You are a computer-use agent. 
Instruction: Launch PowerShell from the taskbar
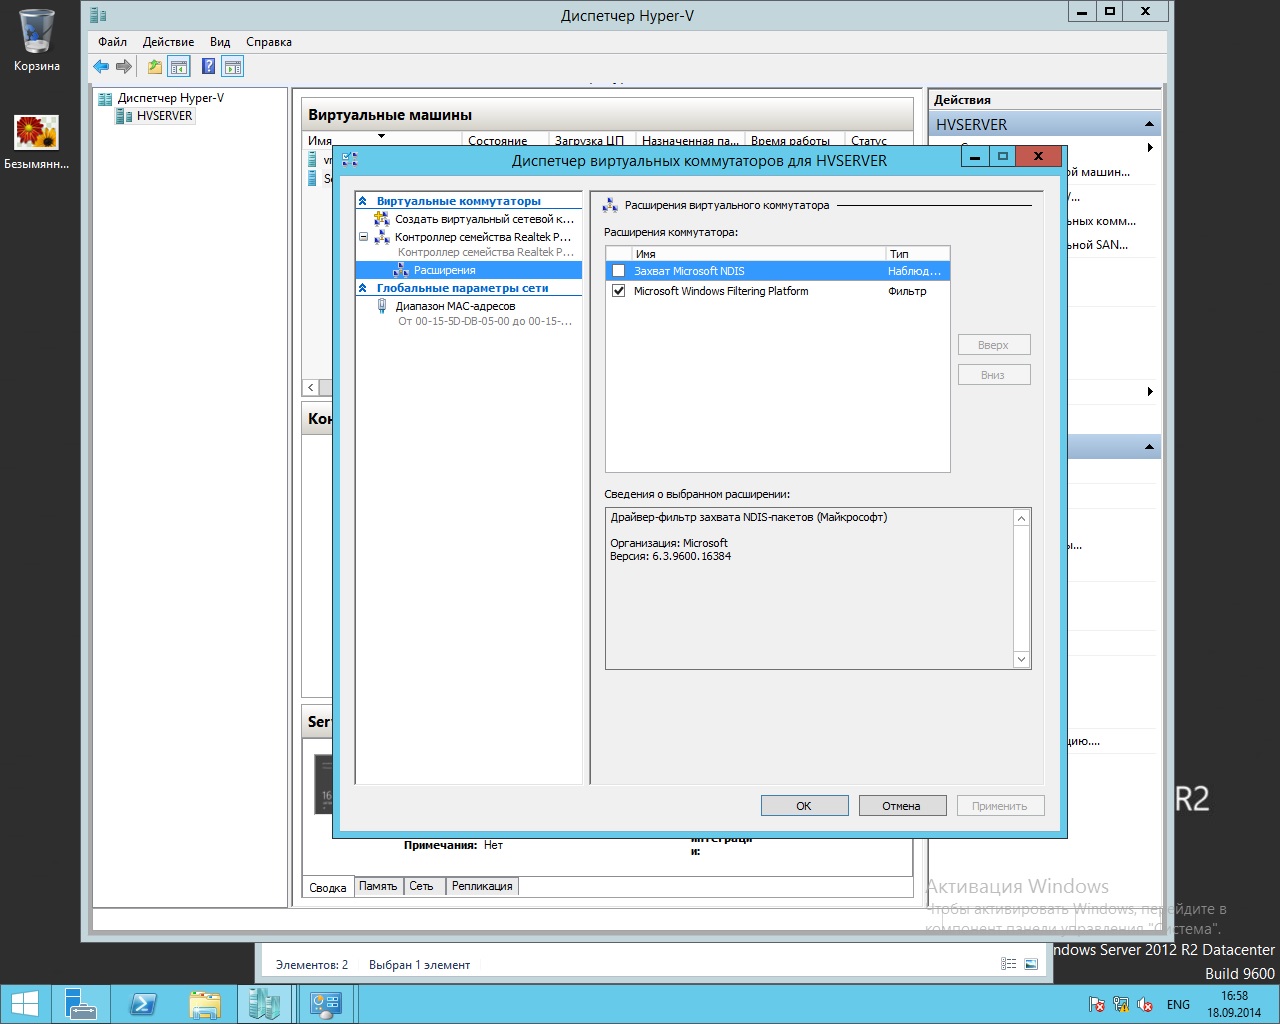143,1004
